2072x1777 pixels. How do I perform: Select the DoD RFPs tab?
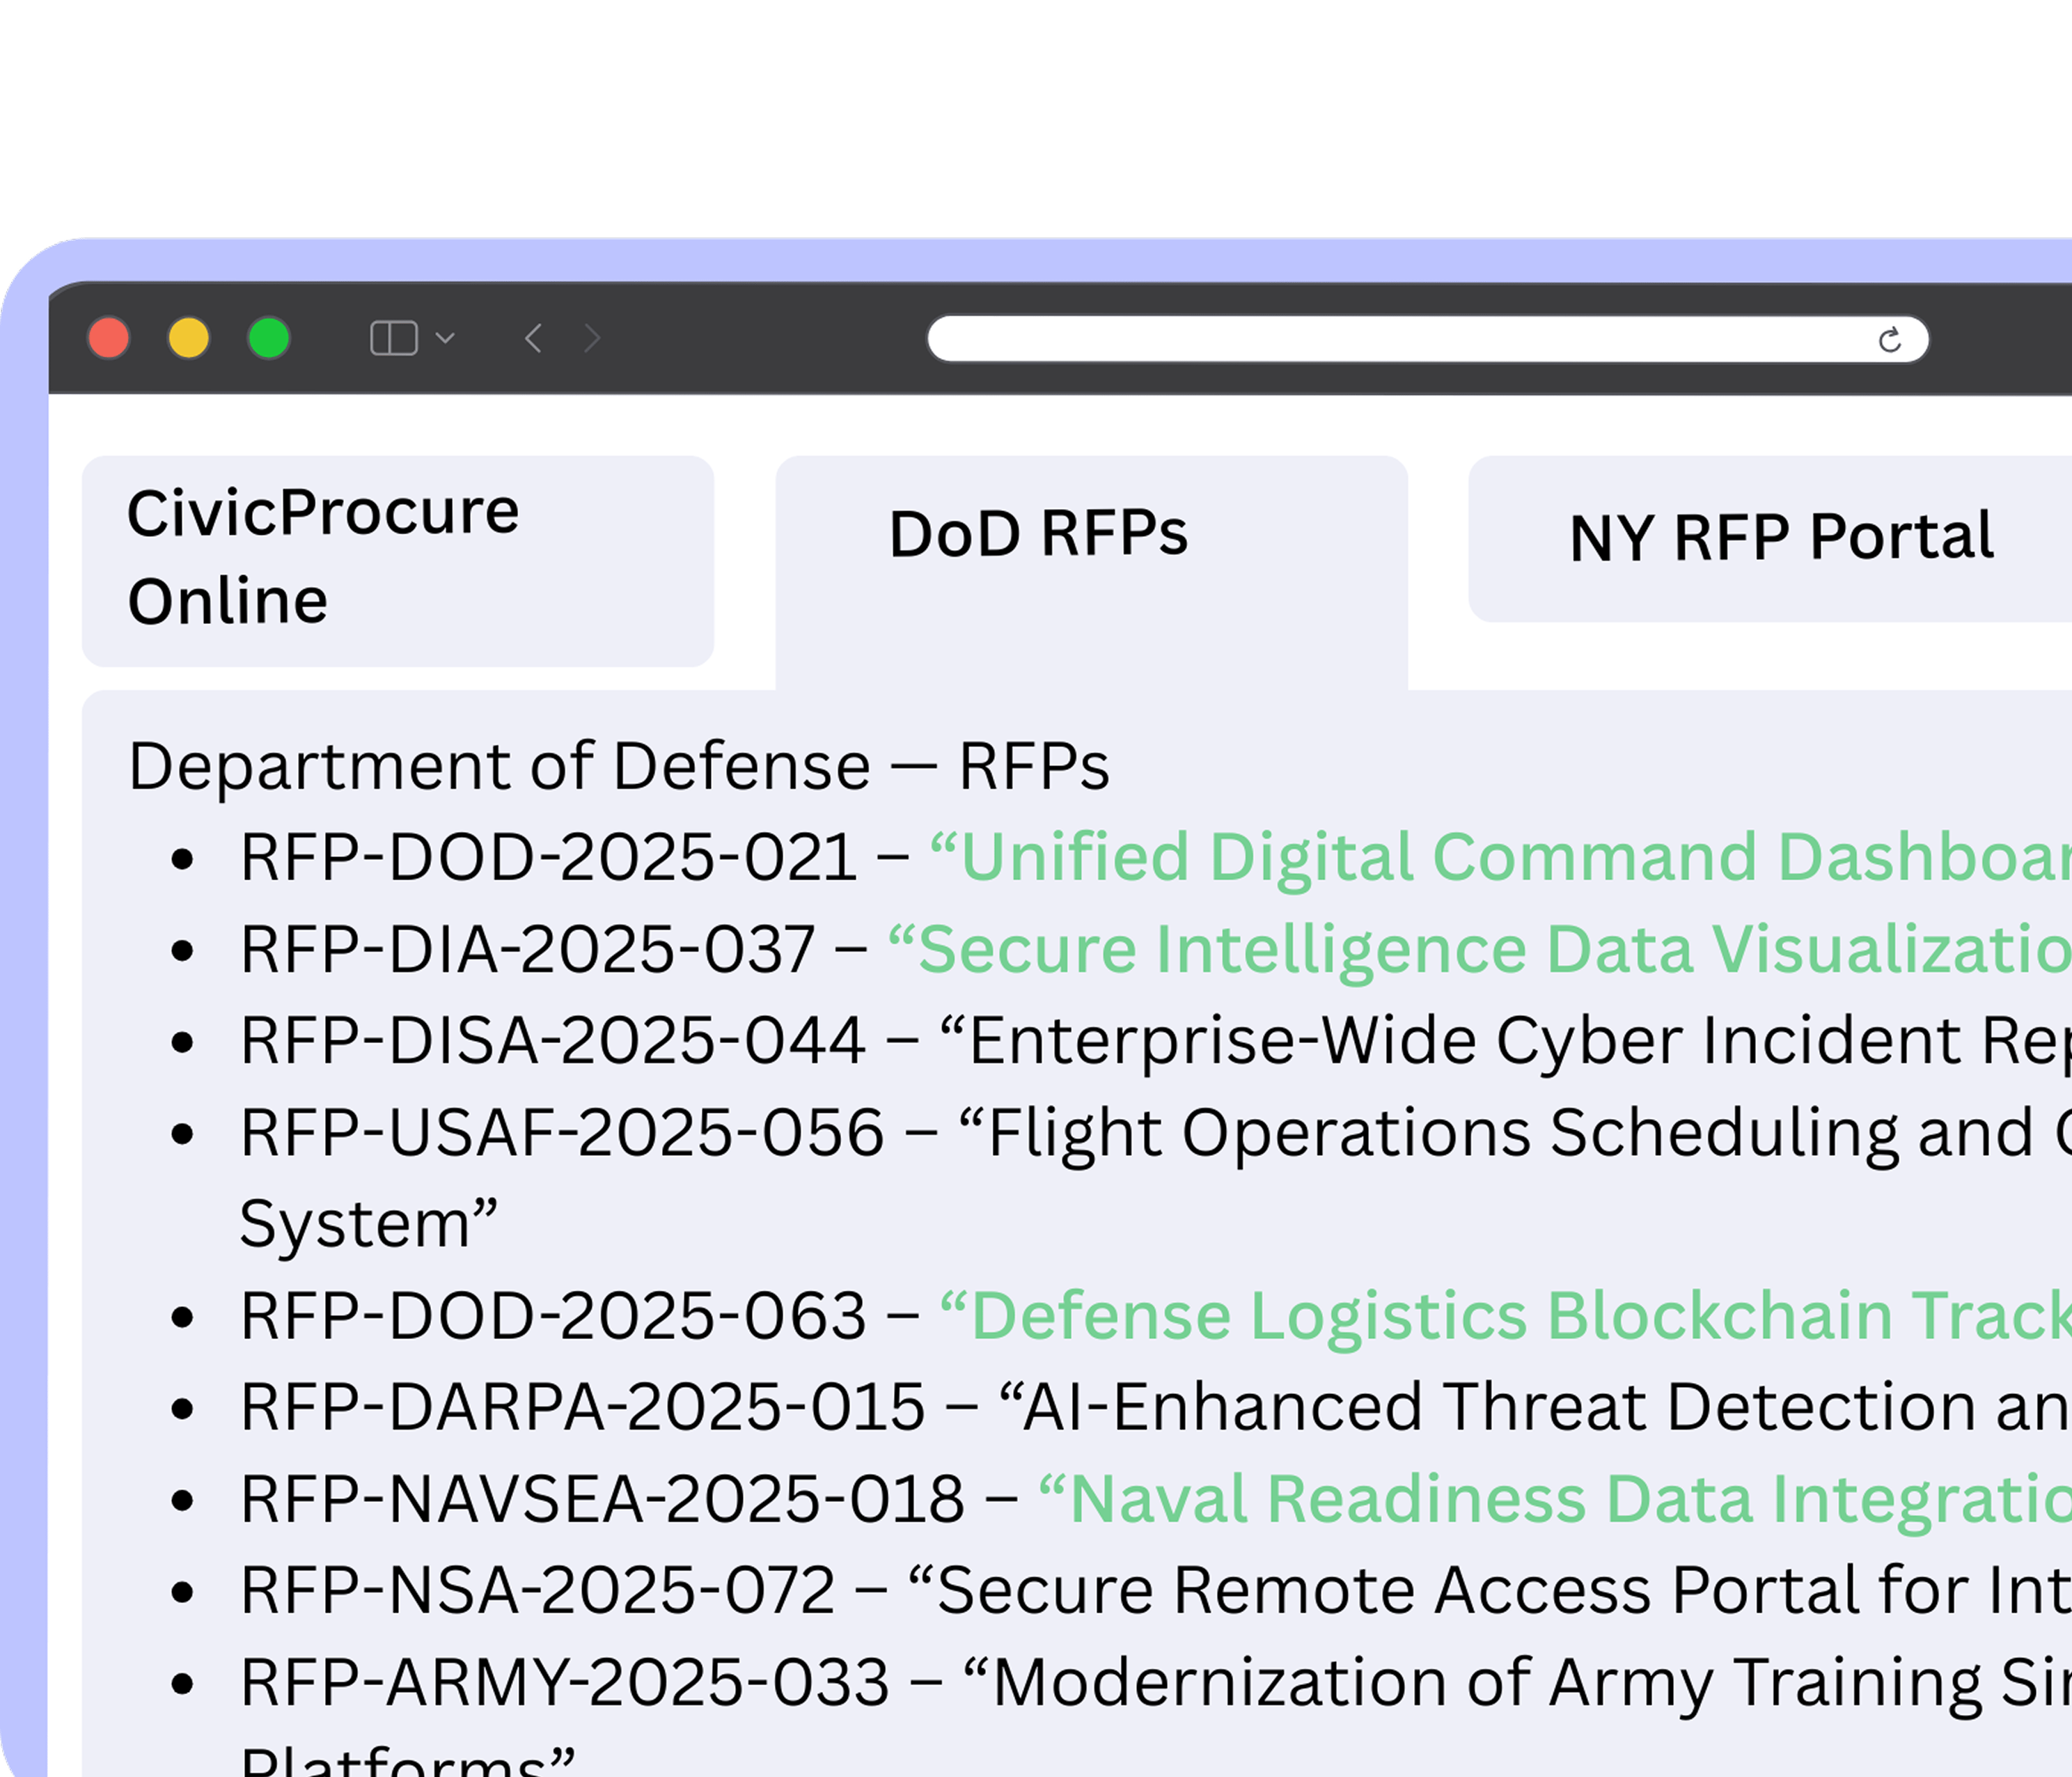pos(1092,572)
